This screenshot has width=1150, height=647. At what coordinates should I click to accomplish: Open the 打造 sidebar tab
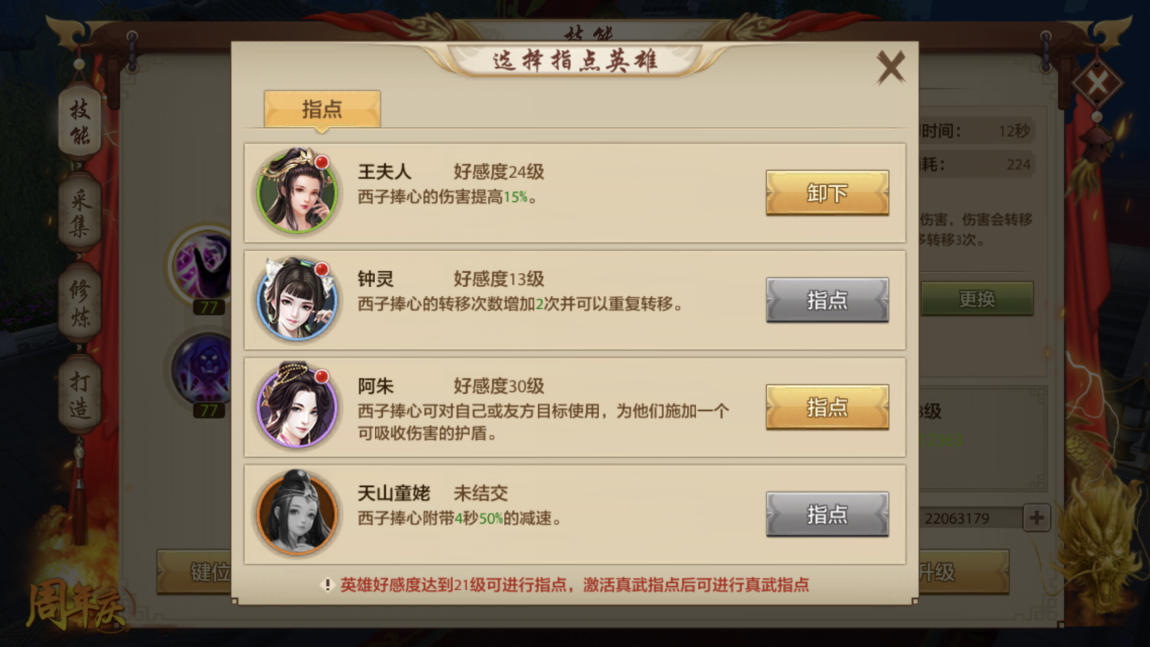pos(80,394)
